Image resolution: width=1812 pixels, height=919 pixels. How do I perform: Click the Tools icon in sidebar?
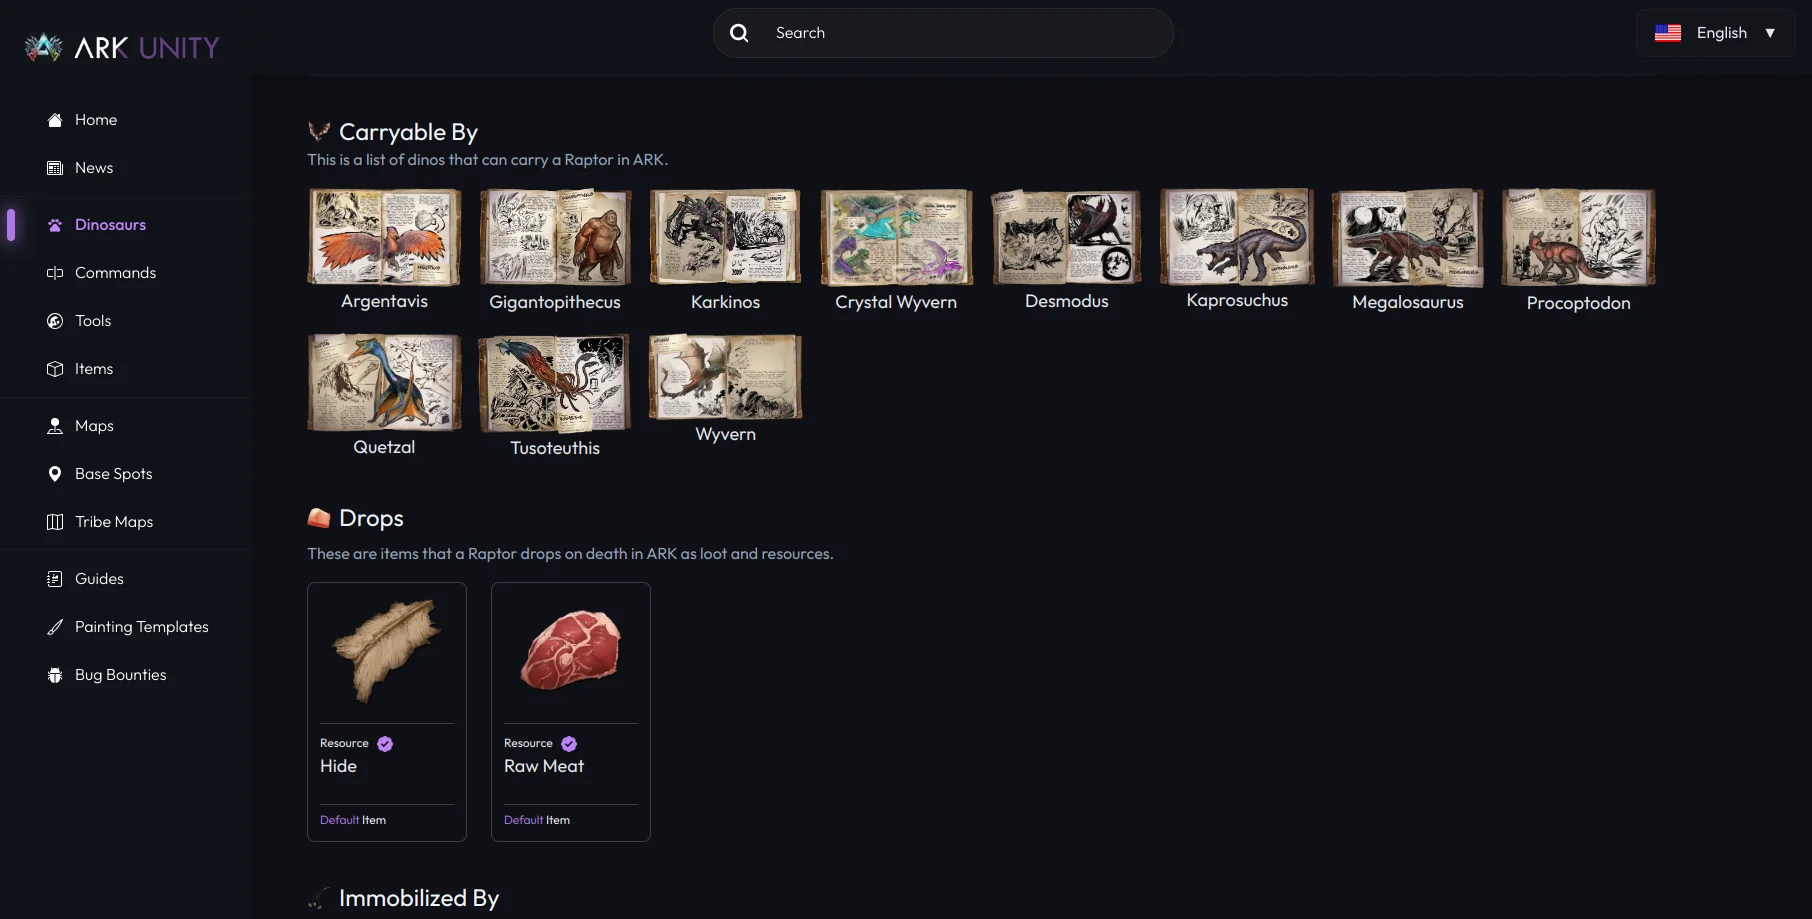coord(55,321)
